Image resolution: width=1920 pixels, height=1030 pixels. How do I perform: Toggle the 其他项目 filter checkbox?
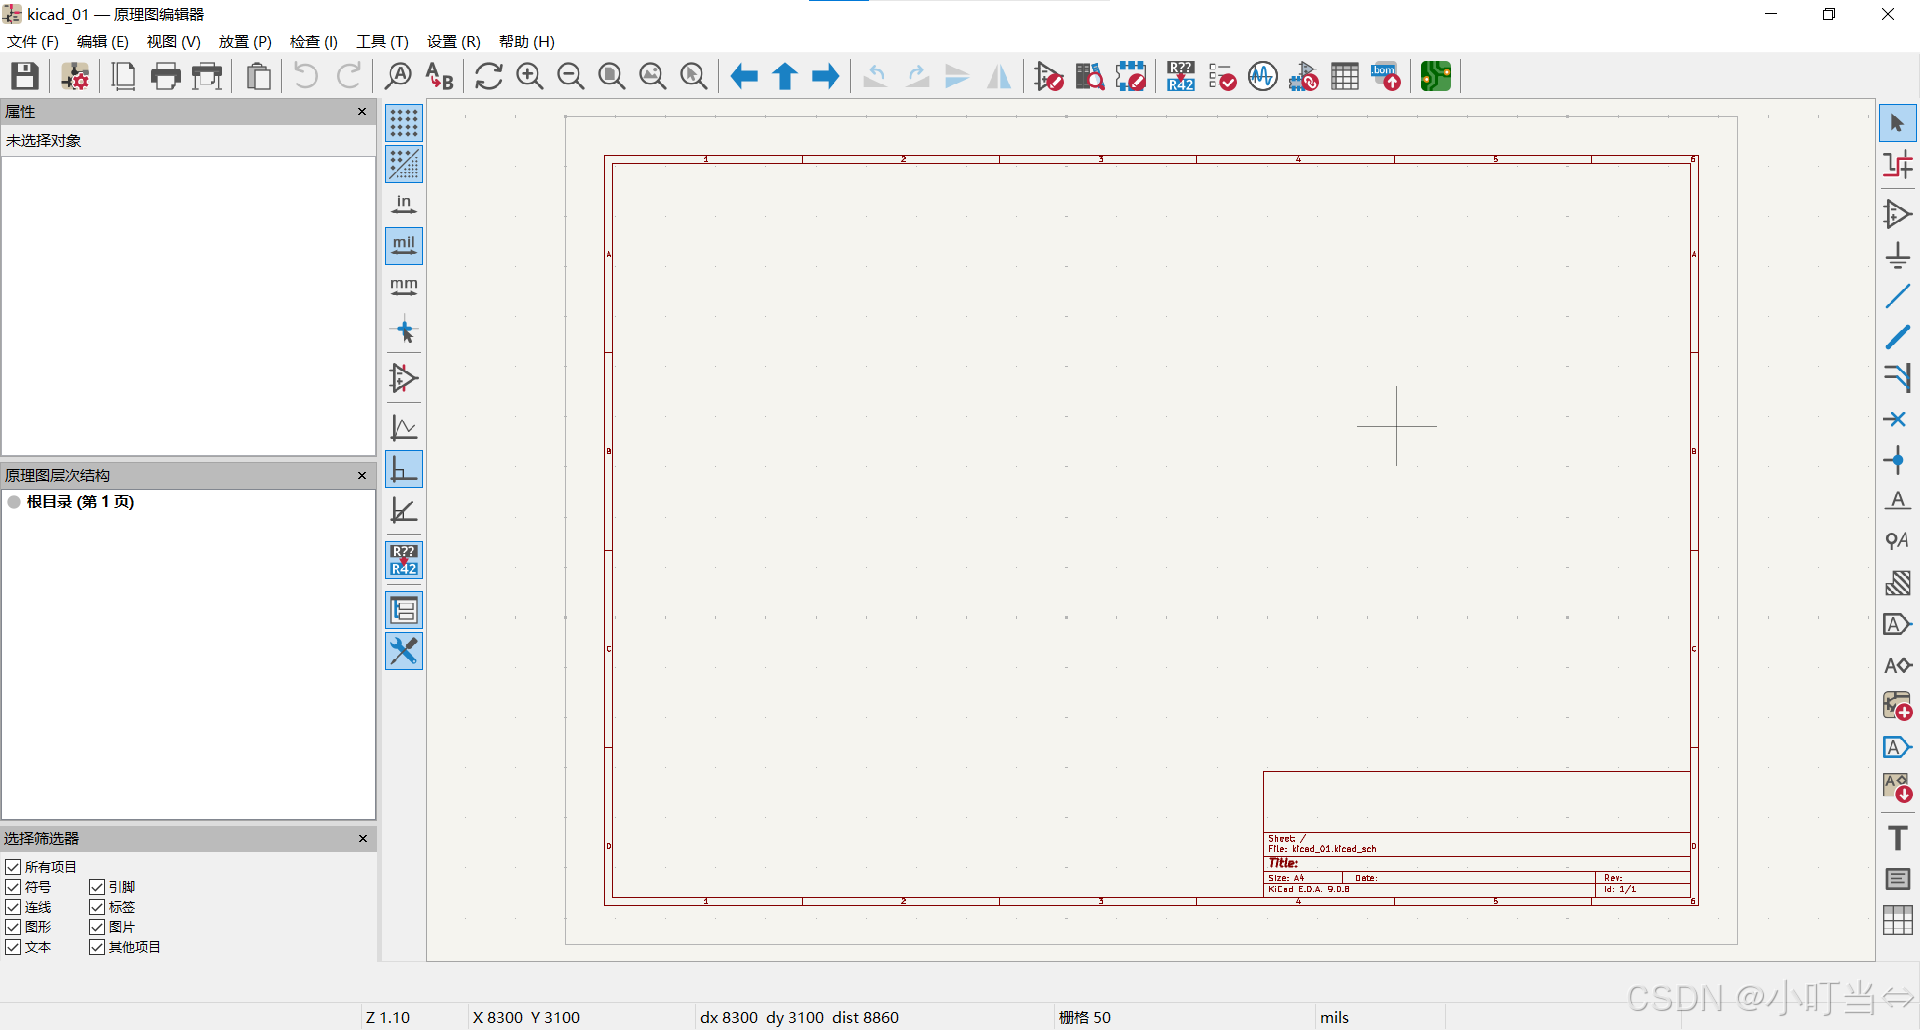(x=97, y=947)
